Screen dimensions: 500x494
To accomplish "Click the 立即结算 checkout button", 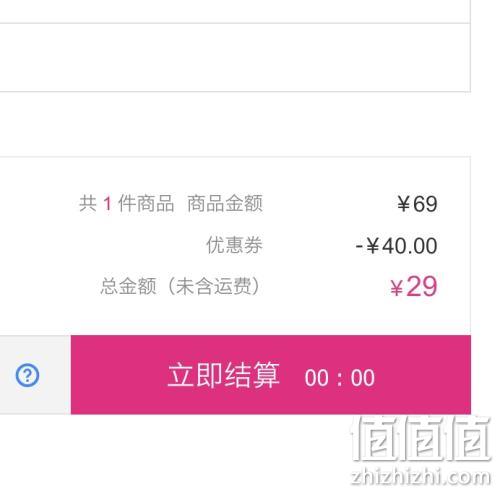I will pyautogui.click(x=271, y=375).
